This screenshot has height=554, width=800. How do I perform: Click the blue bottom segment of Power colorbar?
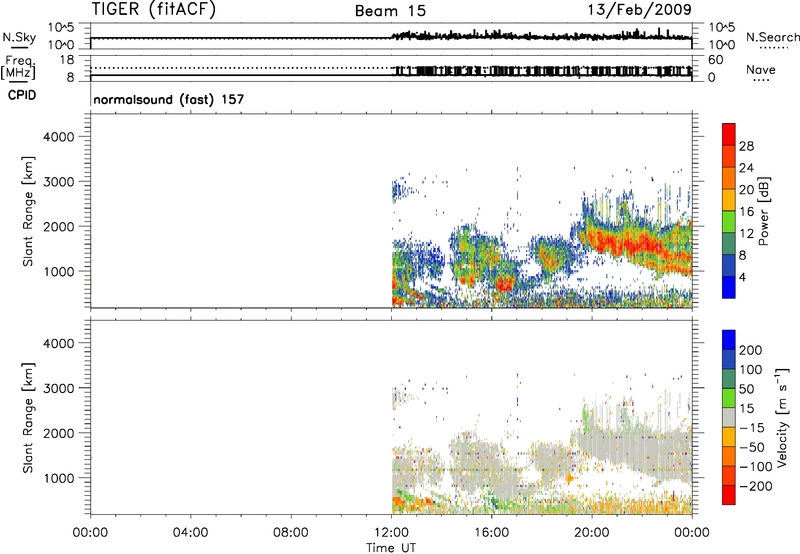[x=729, y=287]
